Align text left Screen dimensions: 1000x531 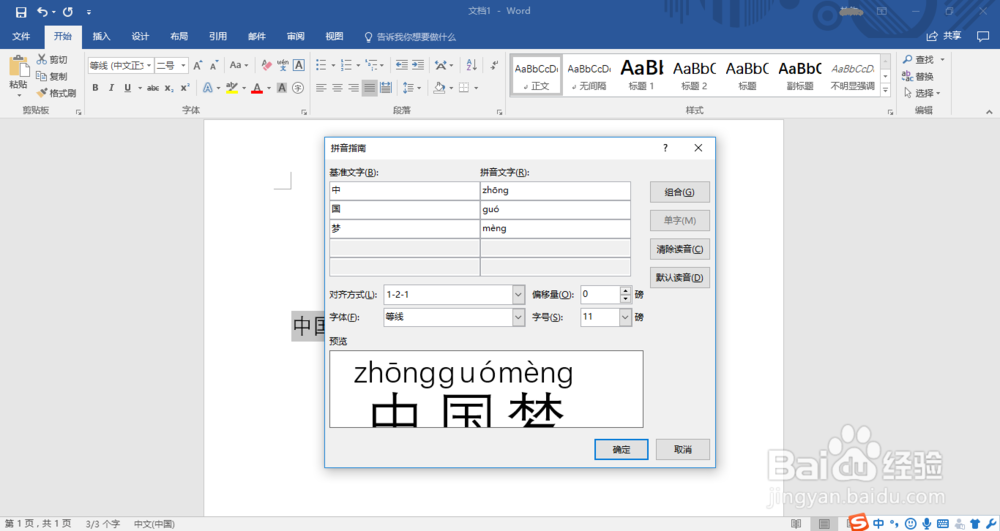tap(321, 88)
